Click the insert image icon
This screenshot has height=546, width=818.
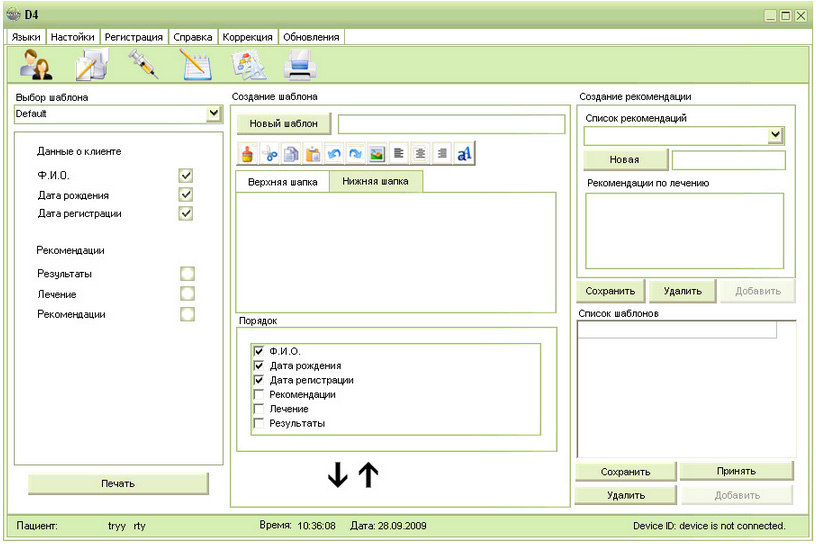pyautogui.click(x=377, y=154)
